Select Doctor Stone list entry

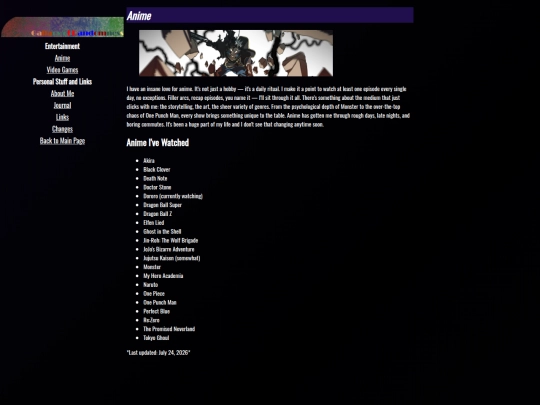click(x=157, y=187)
